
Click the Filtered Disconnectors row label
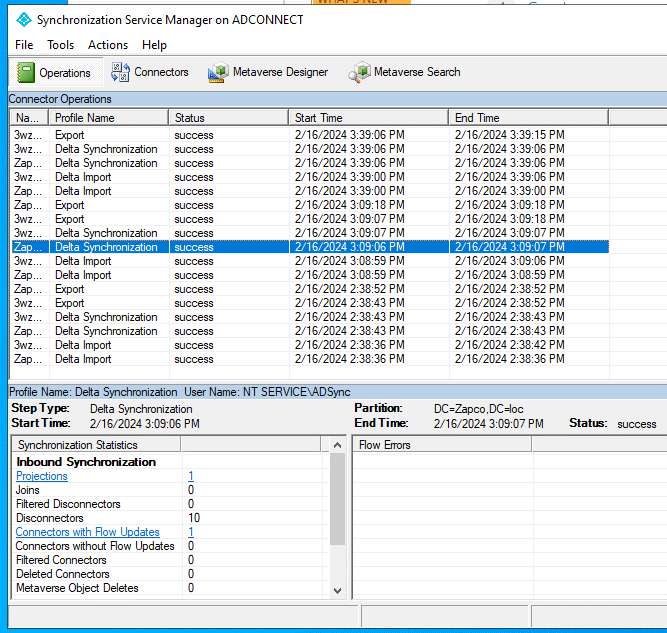tap(68, 504)
